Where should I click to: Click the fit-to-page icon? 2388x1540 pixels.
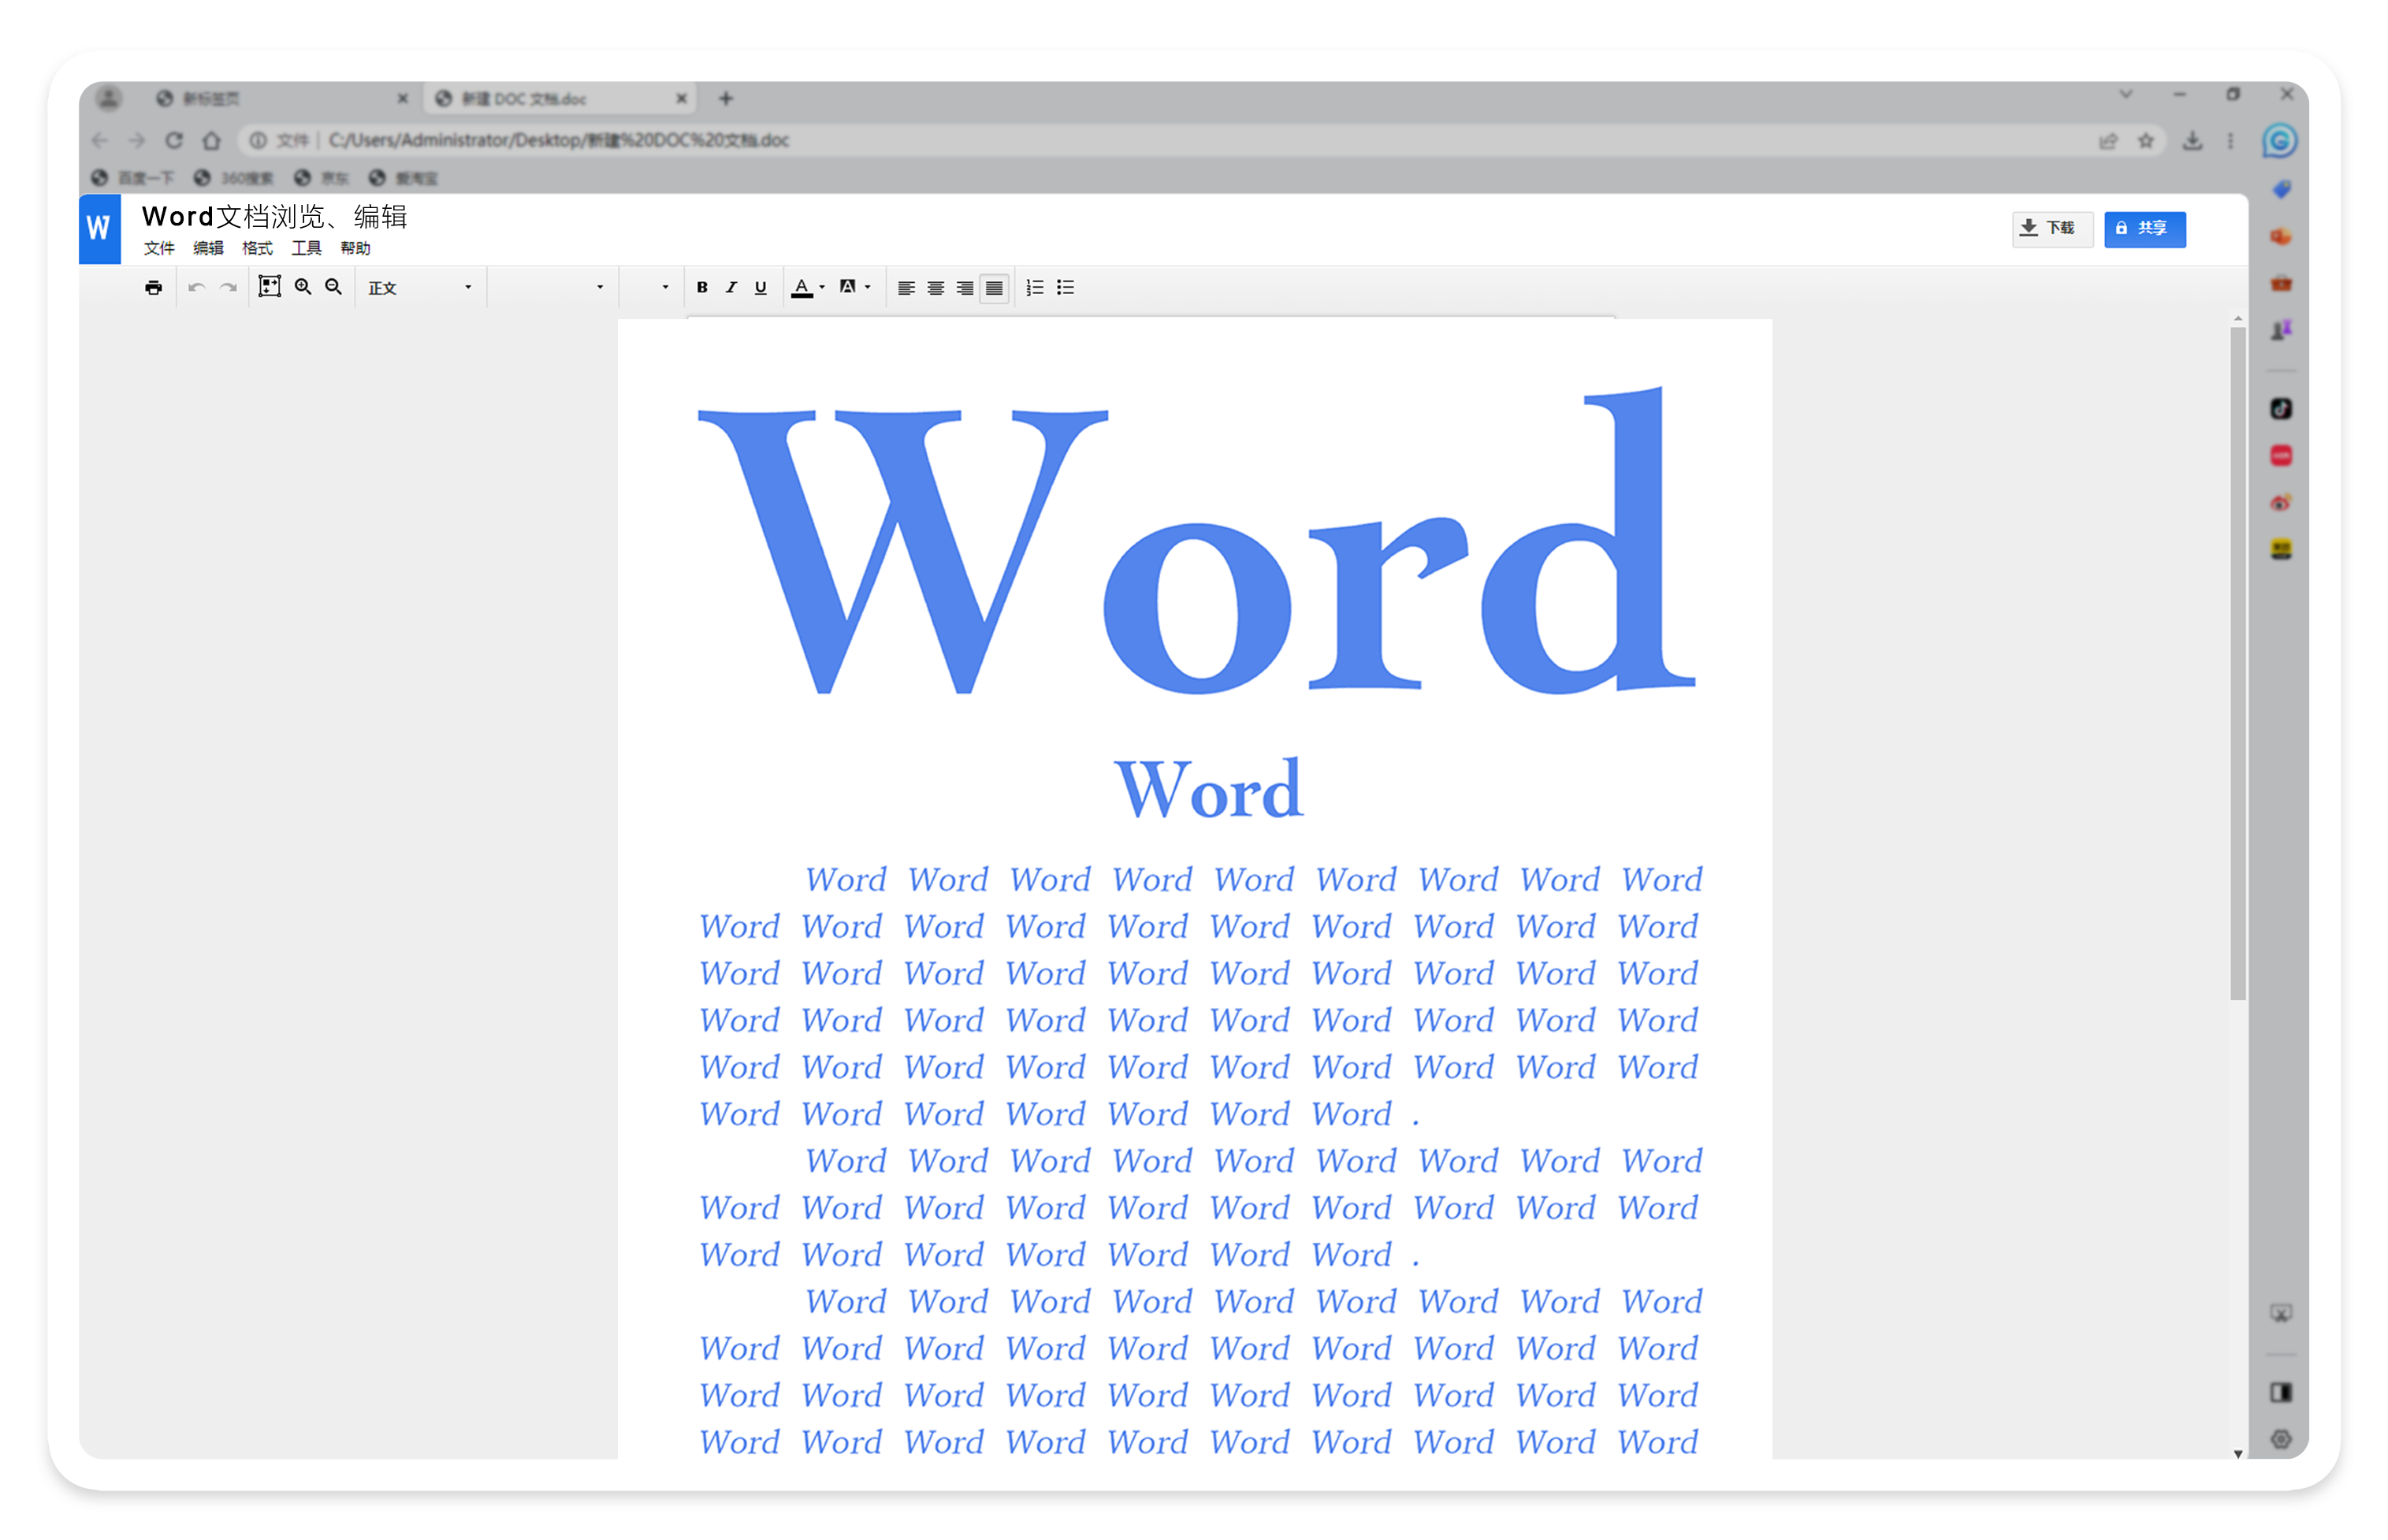click(x=269, y=287)
